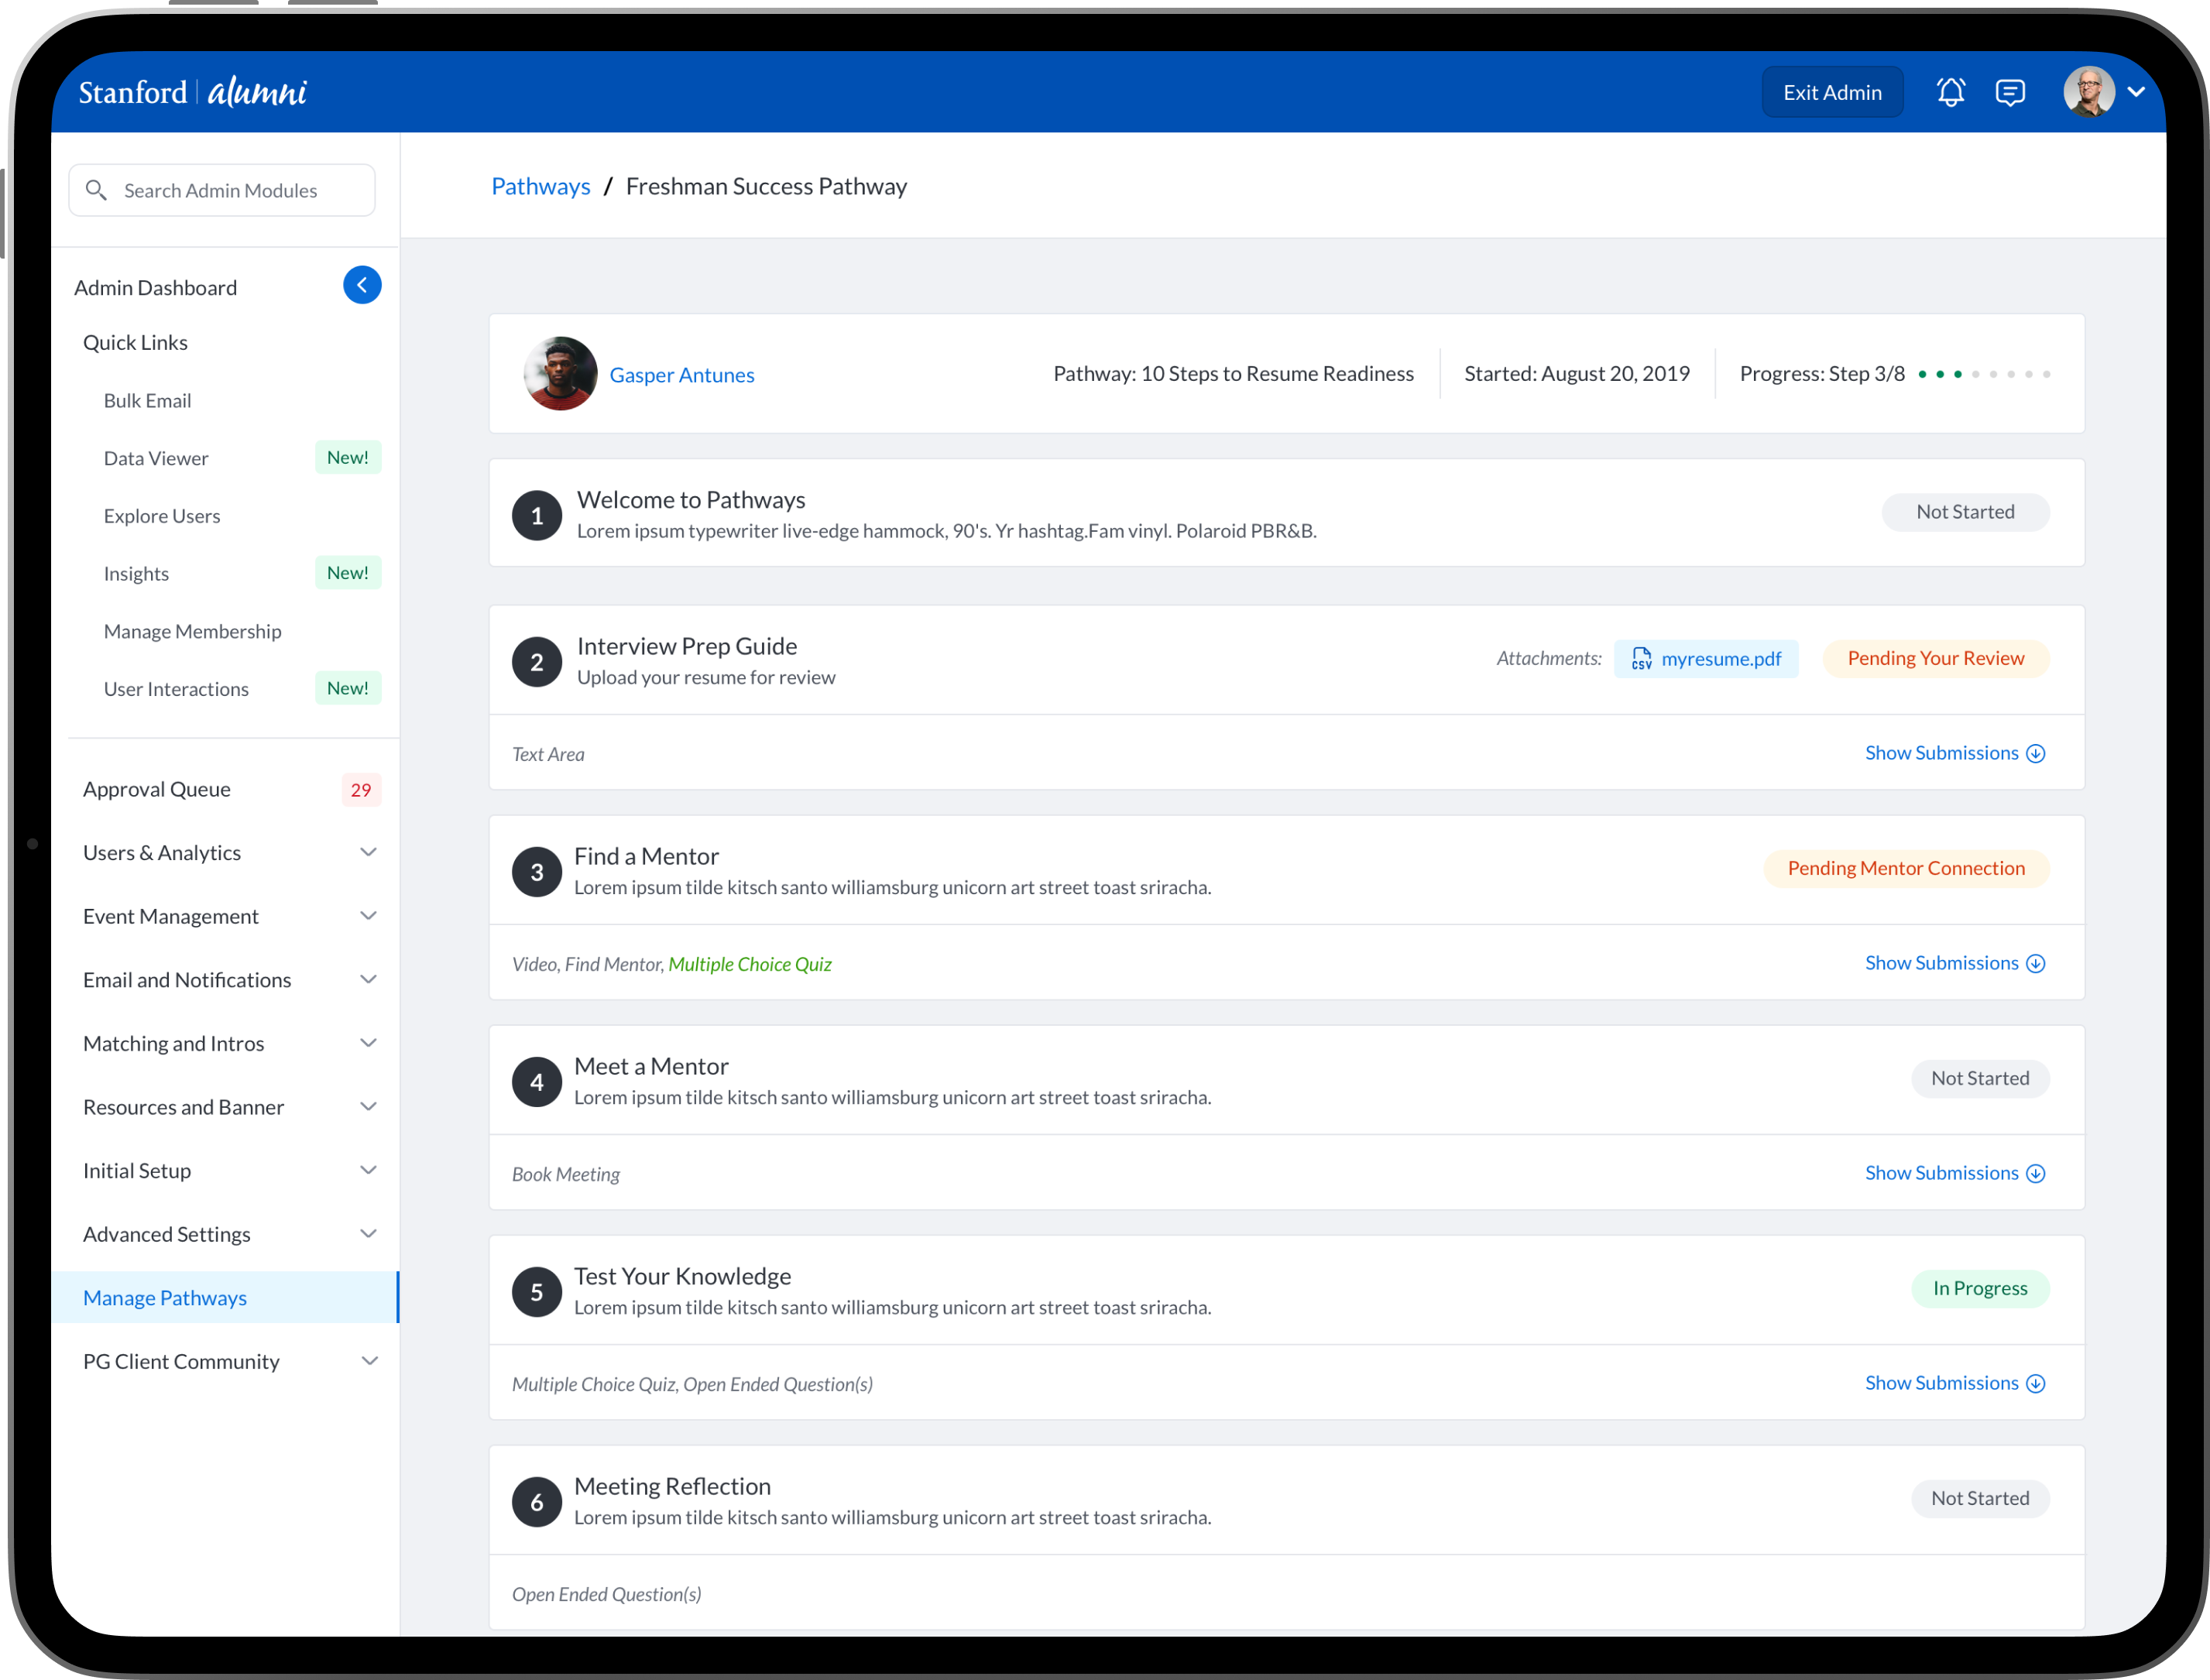Expand the Users & Analytics section
This screenshot has width=2210, height=1680.
point(368,852)
